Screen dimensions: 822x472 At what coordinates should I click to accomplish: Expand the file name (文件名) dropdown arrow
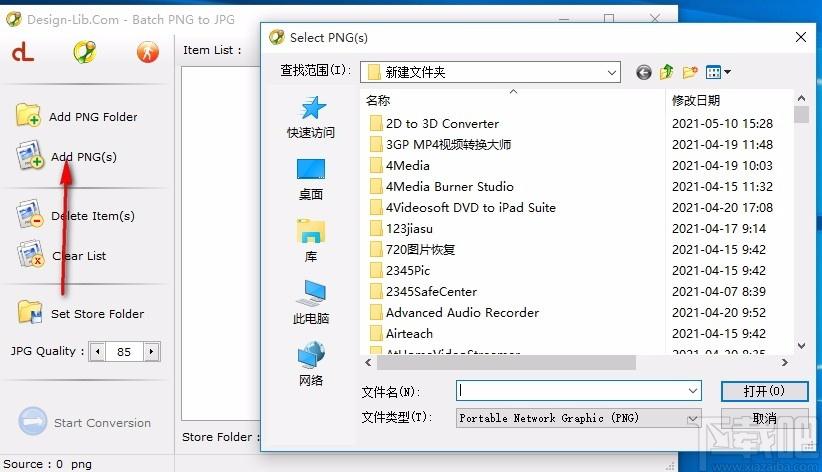[x=693, y=391]
